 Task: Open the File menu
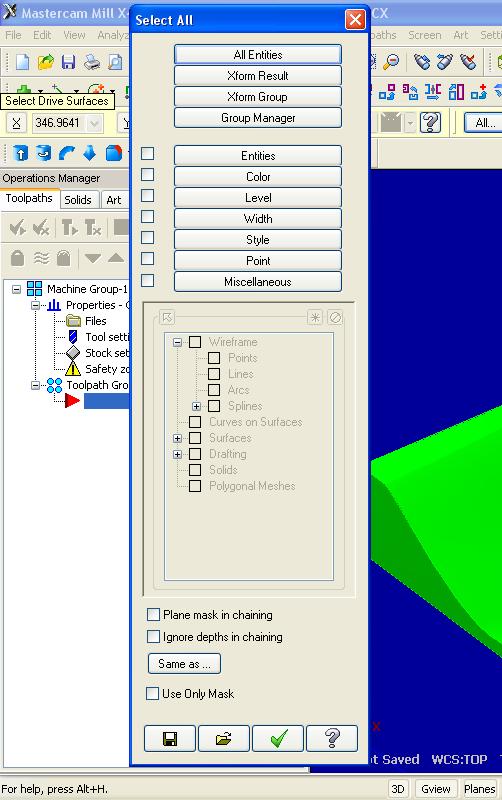[x=13, y=35]
